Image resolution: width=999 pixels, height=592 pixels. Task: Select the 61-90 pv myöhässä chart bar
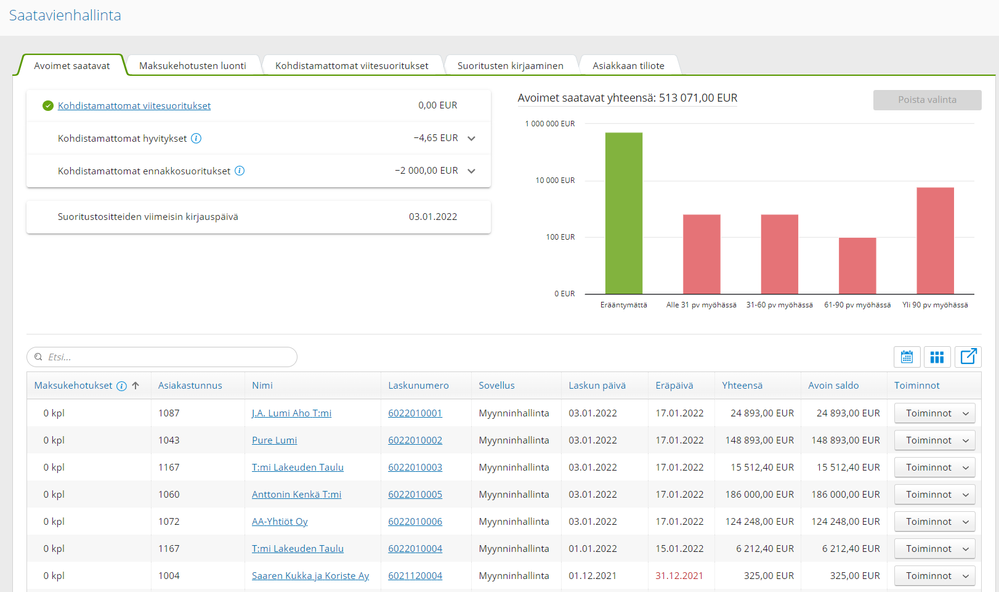pyautogui.click(x=858, y=266)
